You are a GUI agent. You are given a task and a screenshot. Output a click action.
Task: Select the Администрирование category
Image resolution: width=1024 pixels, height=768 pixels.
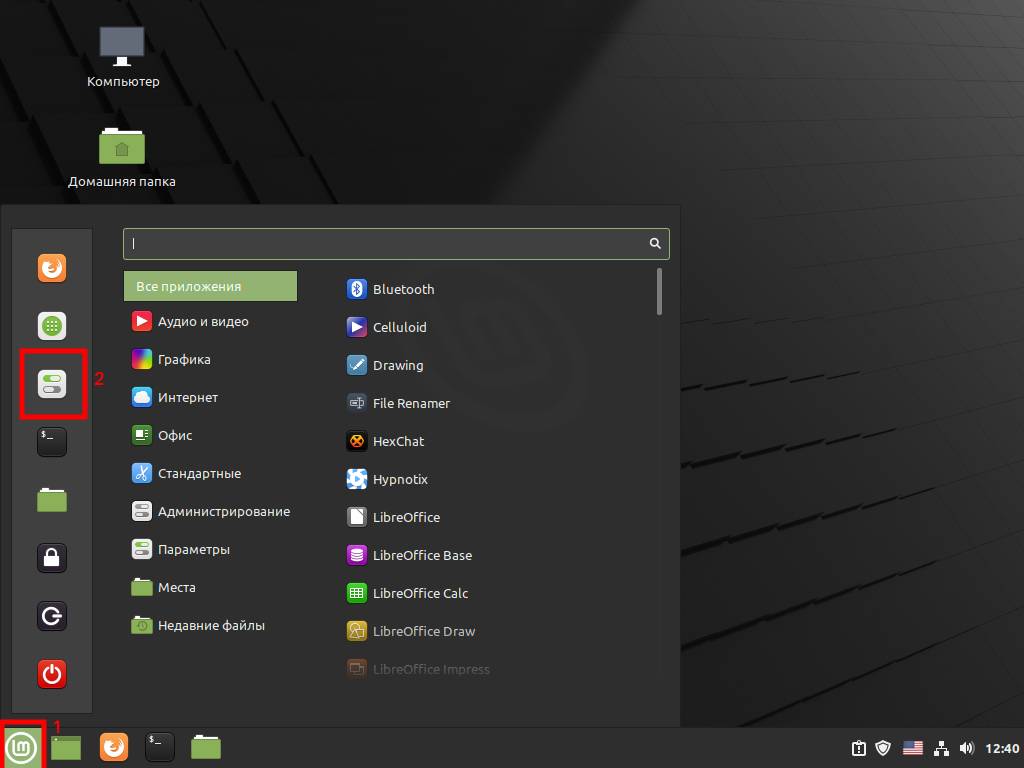(223, 512)
